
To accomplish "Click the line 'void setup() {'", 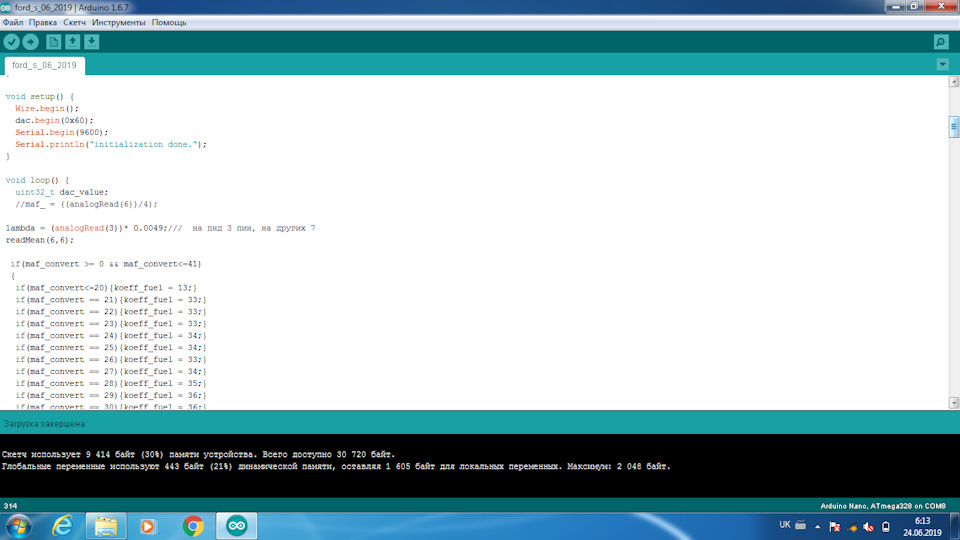I will tap(40, 97).
